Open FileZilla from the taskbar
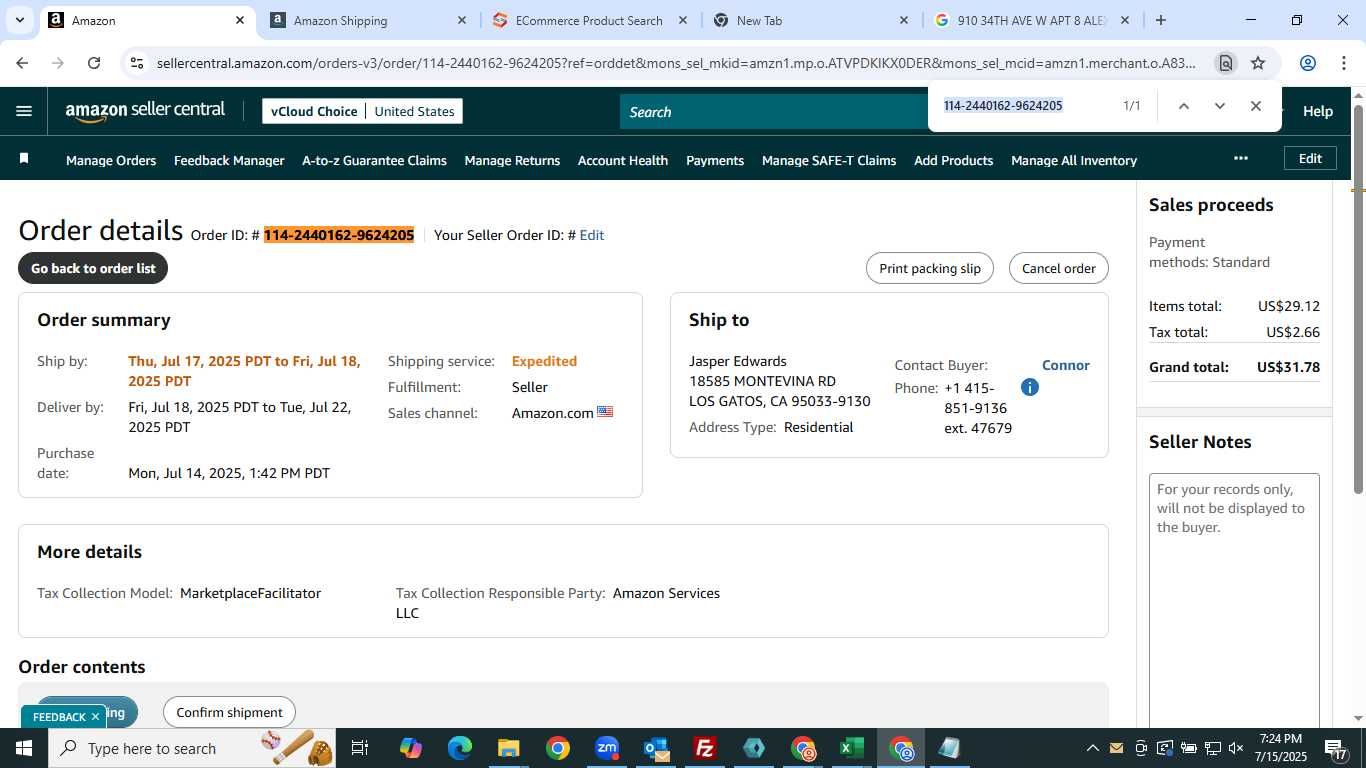Viewport: 1366px width, 768px height. (705, 748)
